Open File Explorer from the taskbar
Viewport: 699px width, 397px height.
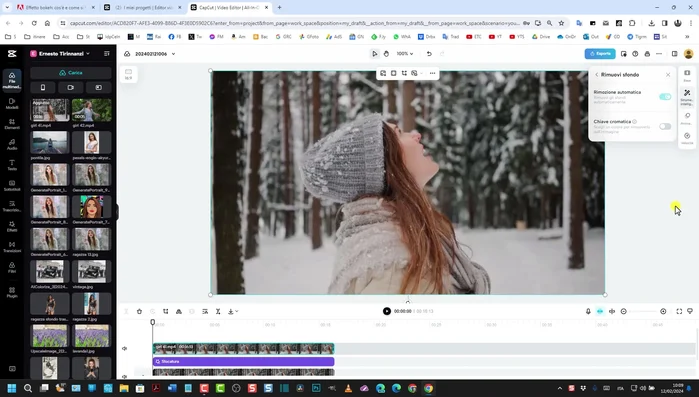(124, 388)
